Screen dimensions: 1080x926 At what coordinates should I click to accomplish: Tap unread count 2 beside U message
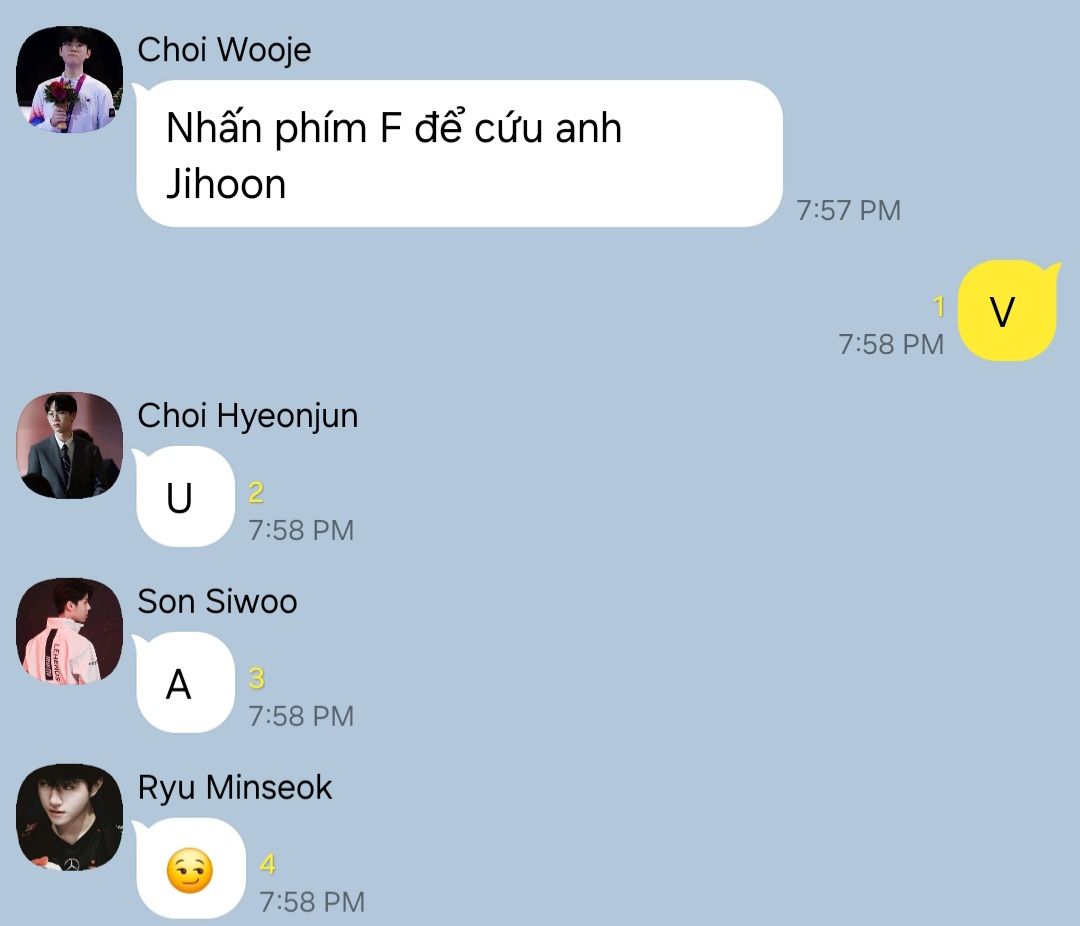(x=256, y=493)
